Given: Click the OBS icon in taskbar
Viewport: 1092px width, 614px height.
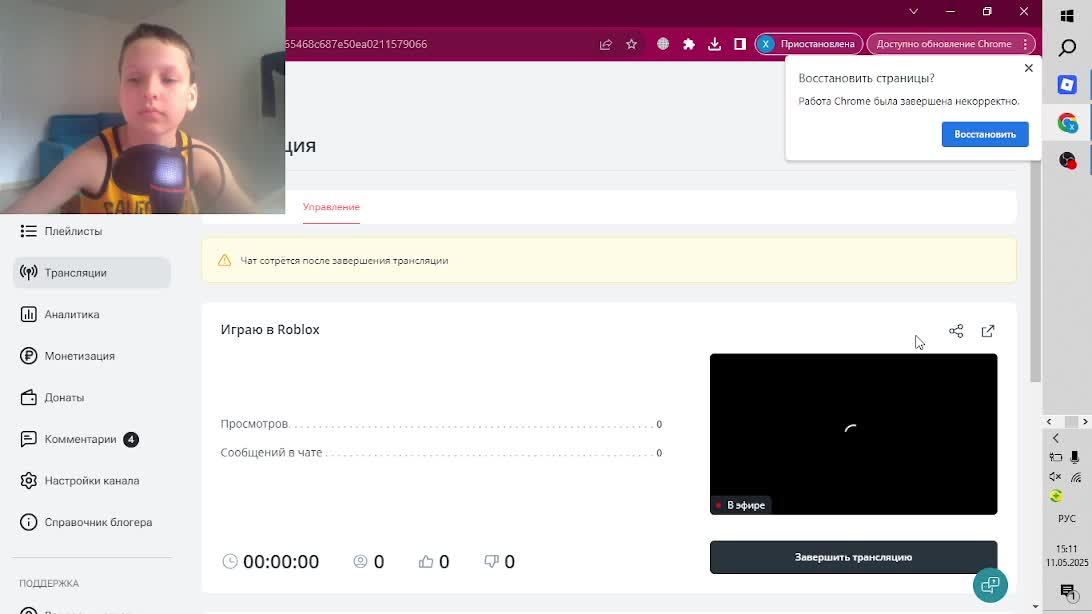Looking at the screenshot, I should pyautogui.click(x=1067, y=161).
